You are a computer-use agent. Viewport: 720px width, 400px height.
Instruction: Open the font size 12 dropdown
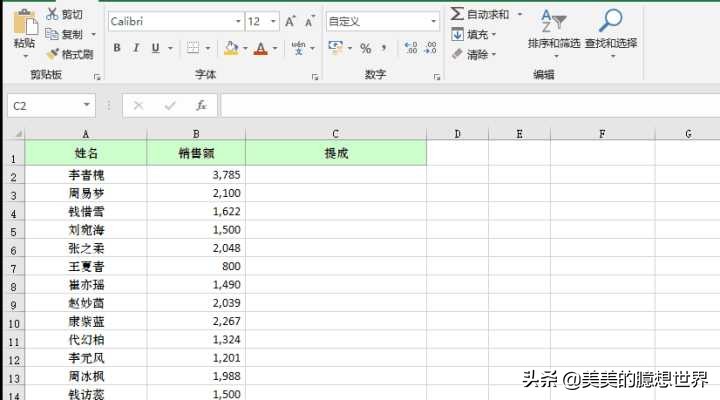pyautogui.click(x=273, y=21)
